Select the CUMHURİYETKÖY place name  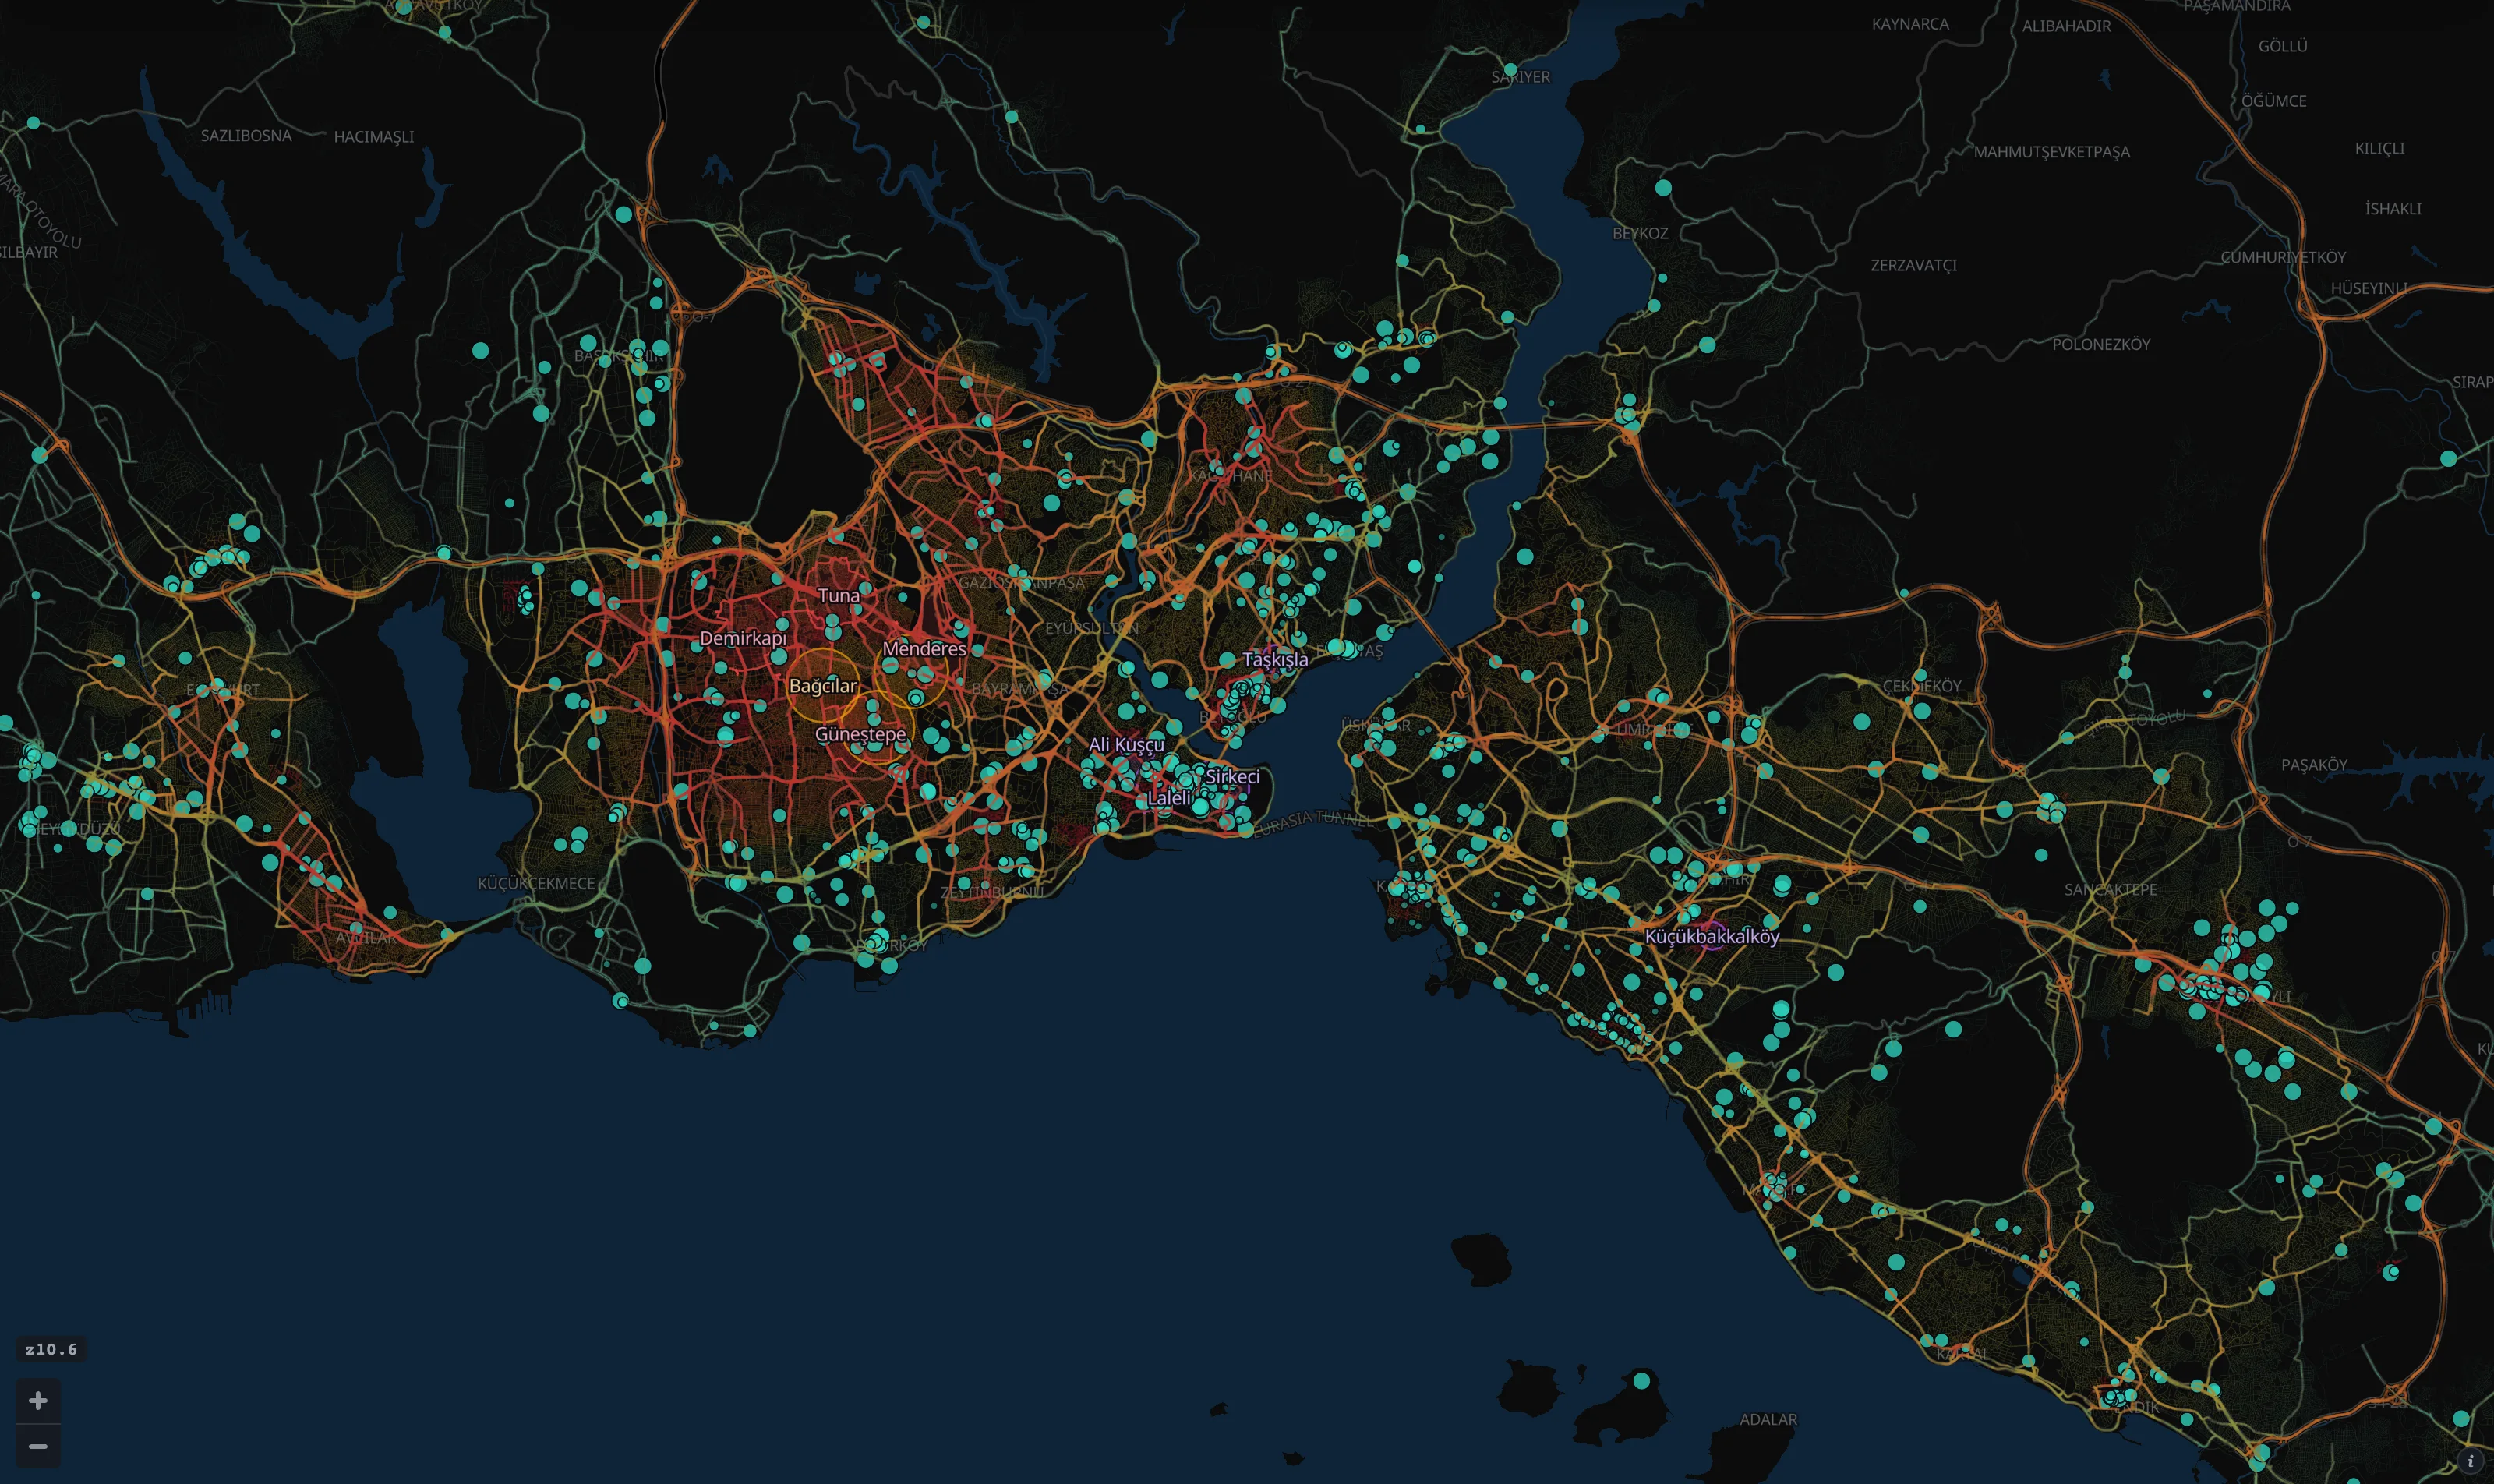click(2283, 257)
